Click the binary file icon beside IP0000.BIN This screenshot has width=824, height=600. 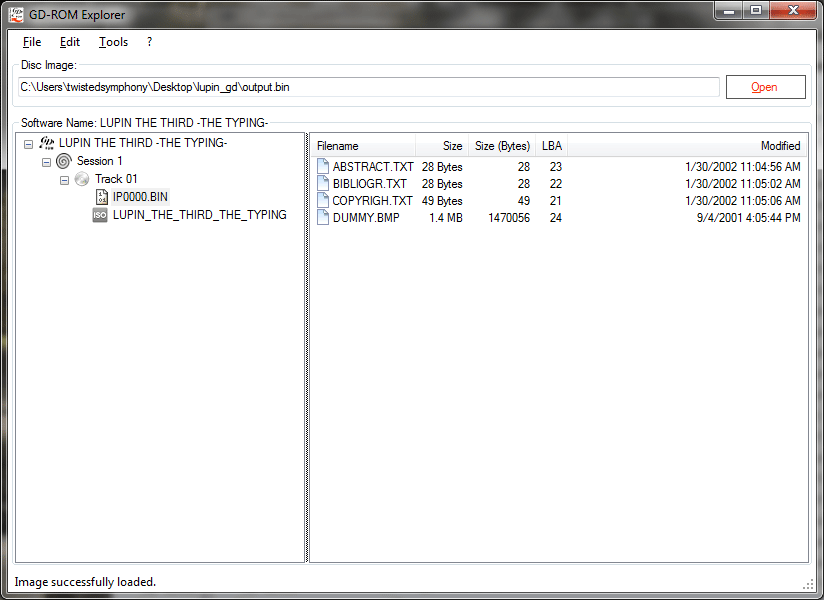pyautogui.click(x=101, y=197)
